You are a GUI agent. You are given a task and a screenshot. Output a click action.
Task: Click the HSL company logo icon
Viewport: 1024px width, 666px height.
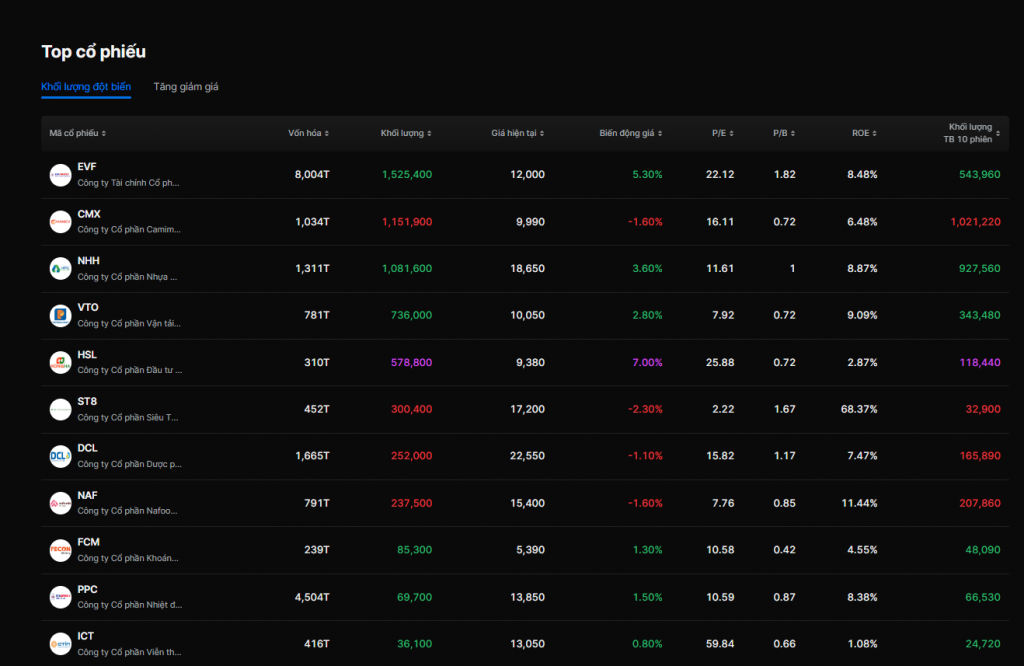(60, 362)
